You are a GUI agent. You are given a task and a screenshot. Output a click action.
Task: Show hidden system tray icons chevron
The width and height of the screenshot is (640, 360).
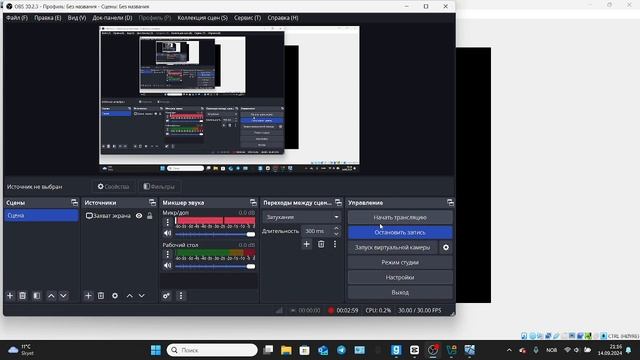click(509, 350)
